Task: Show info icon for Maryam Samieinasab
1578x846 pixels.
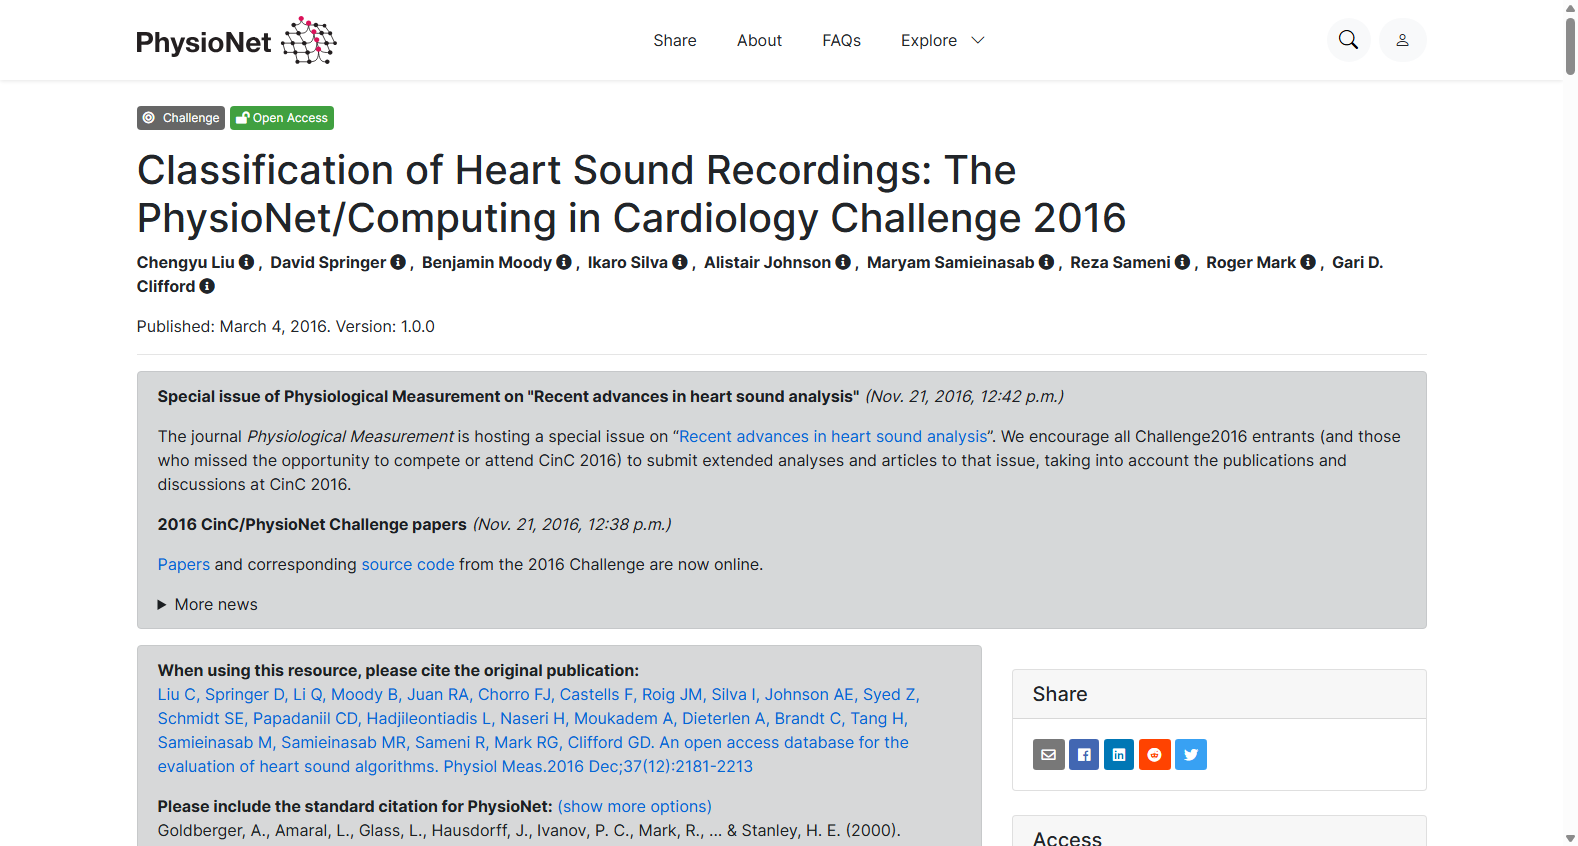Action: [1047, 262]
